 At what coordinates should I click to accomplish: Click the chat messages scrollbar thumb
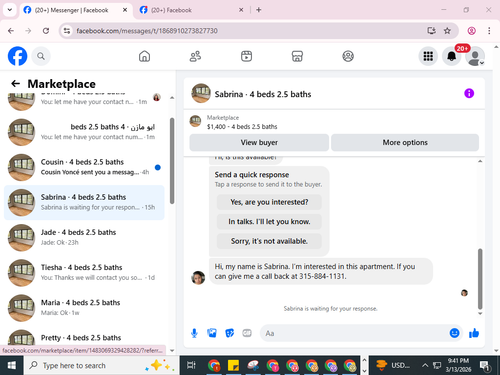480,279
